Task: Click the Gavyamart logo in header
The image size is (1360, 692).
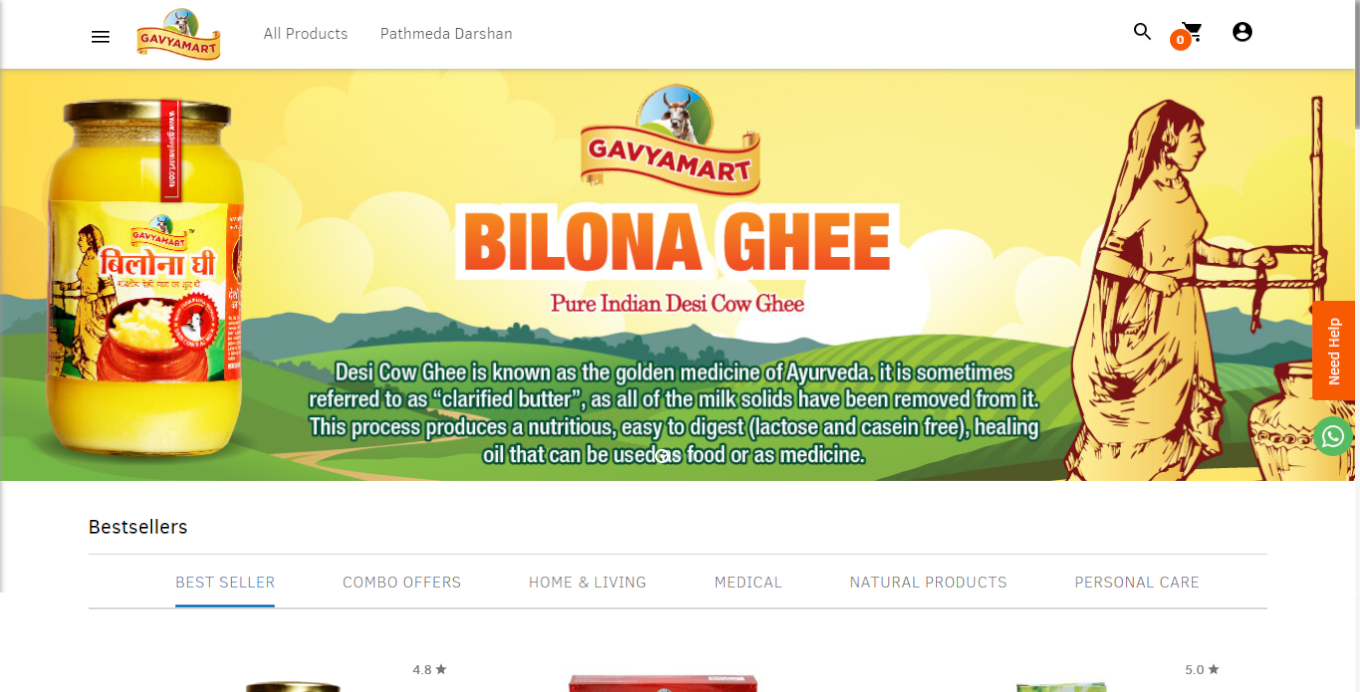Action: click(178, 34)
